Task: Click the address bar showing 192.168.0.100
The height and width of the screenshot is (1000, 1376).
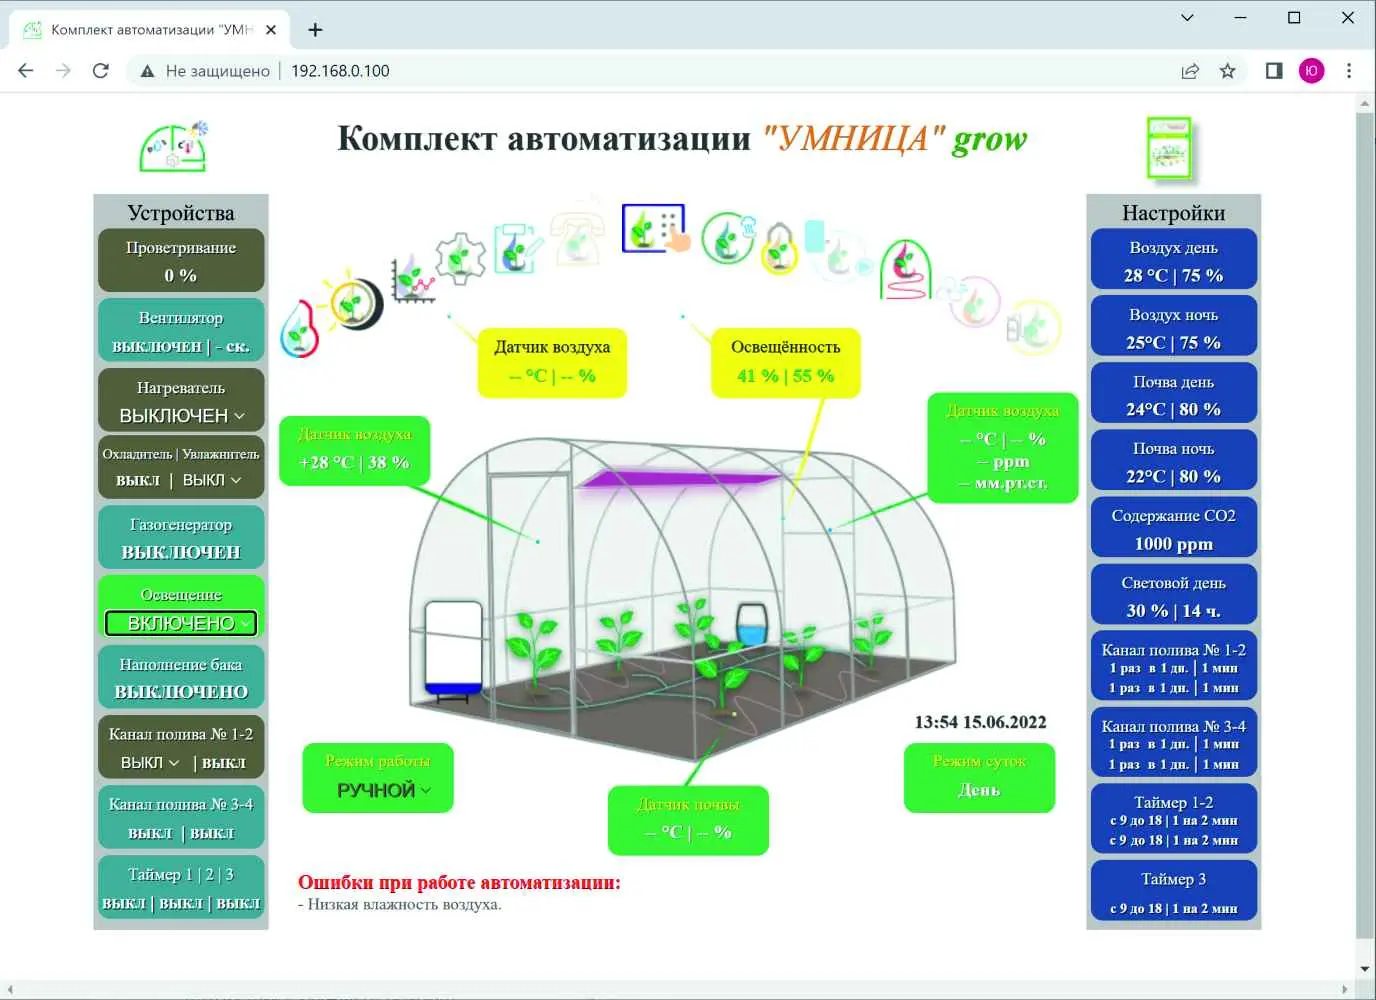Action: [x=650, y=71]
